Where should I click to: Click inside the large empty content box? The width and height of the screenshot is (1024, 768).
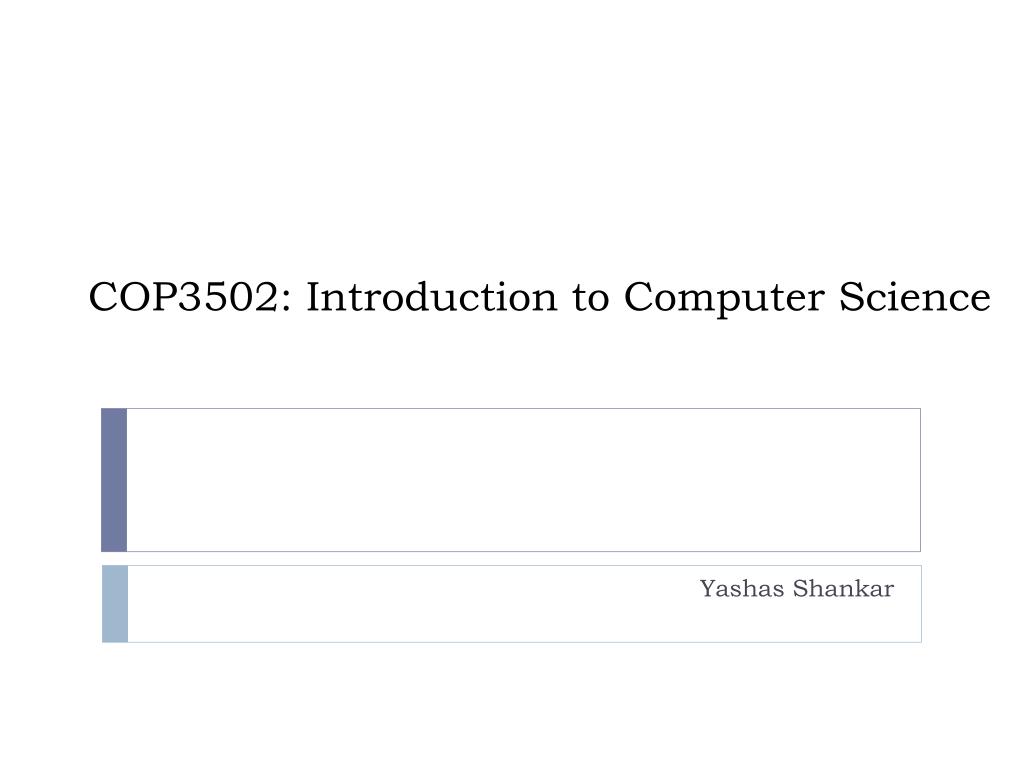tap(524, 480)
